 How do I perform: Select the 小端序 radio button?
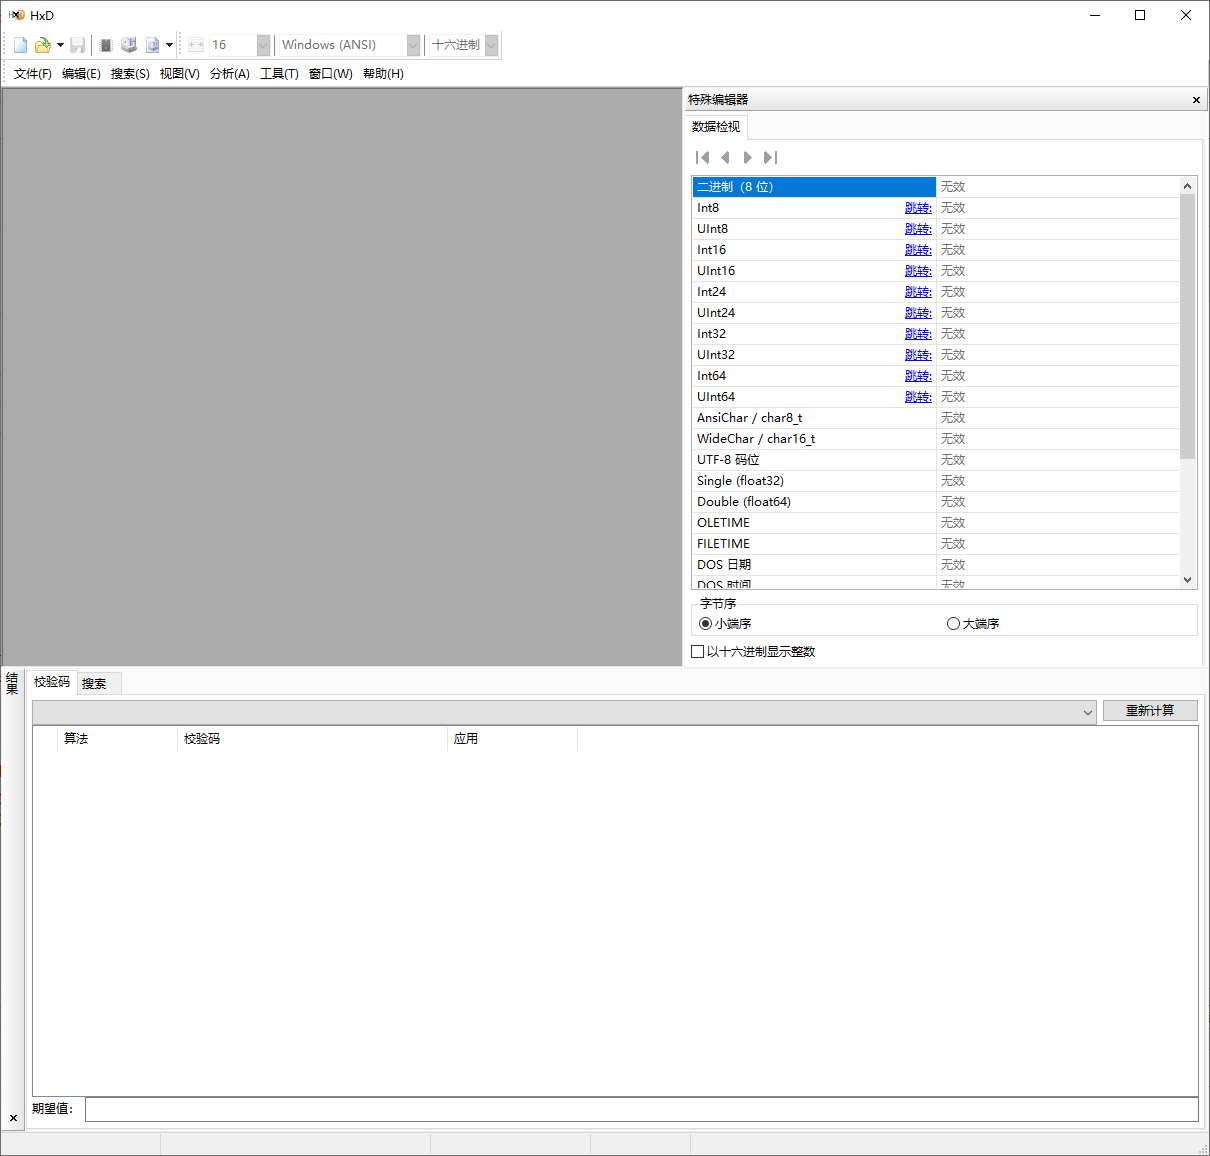click(x=706, y=624)
